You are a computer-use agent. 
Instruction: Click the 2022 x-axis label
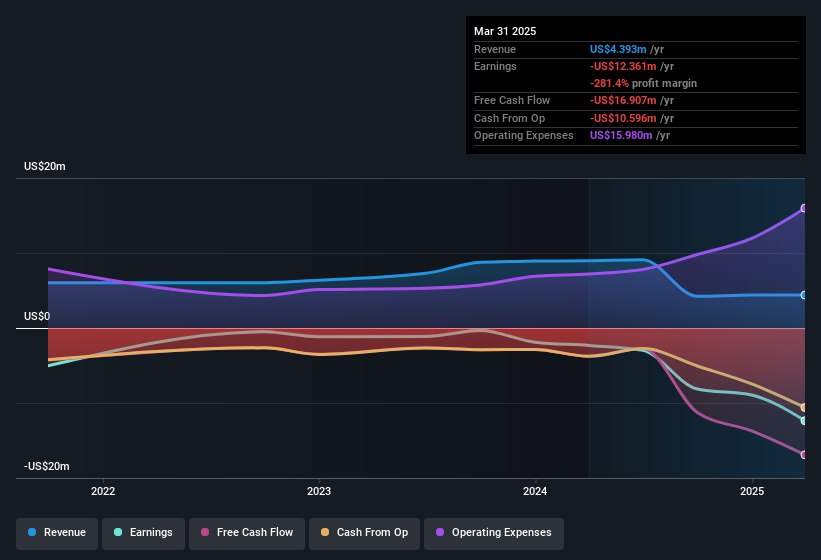coord(103,491)
